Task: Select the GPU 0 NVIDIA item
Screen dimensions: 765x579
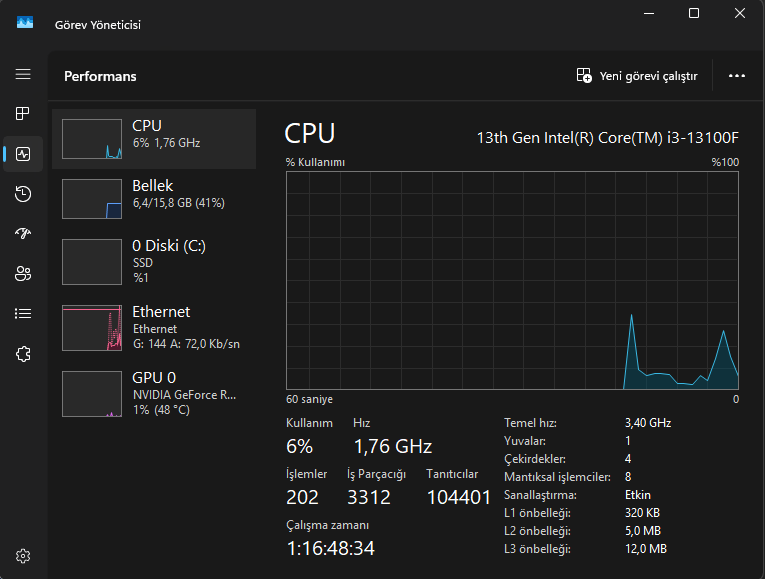Action: (154, 392)
